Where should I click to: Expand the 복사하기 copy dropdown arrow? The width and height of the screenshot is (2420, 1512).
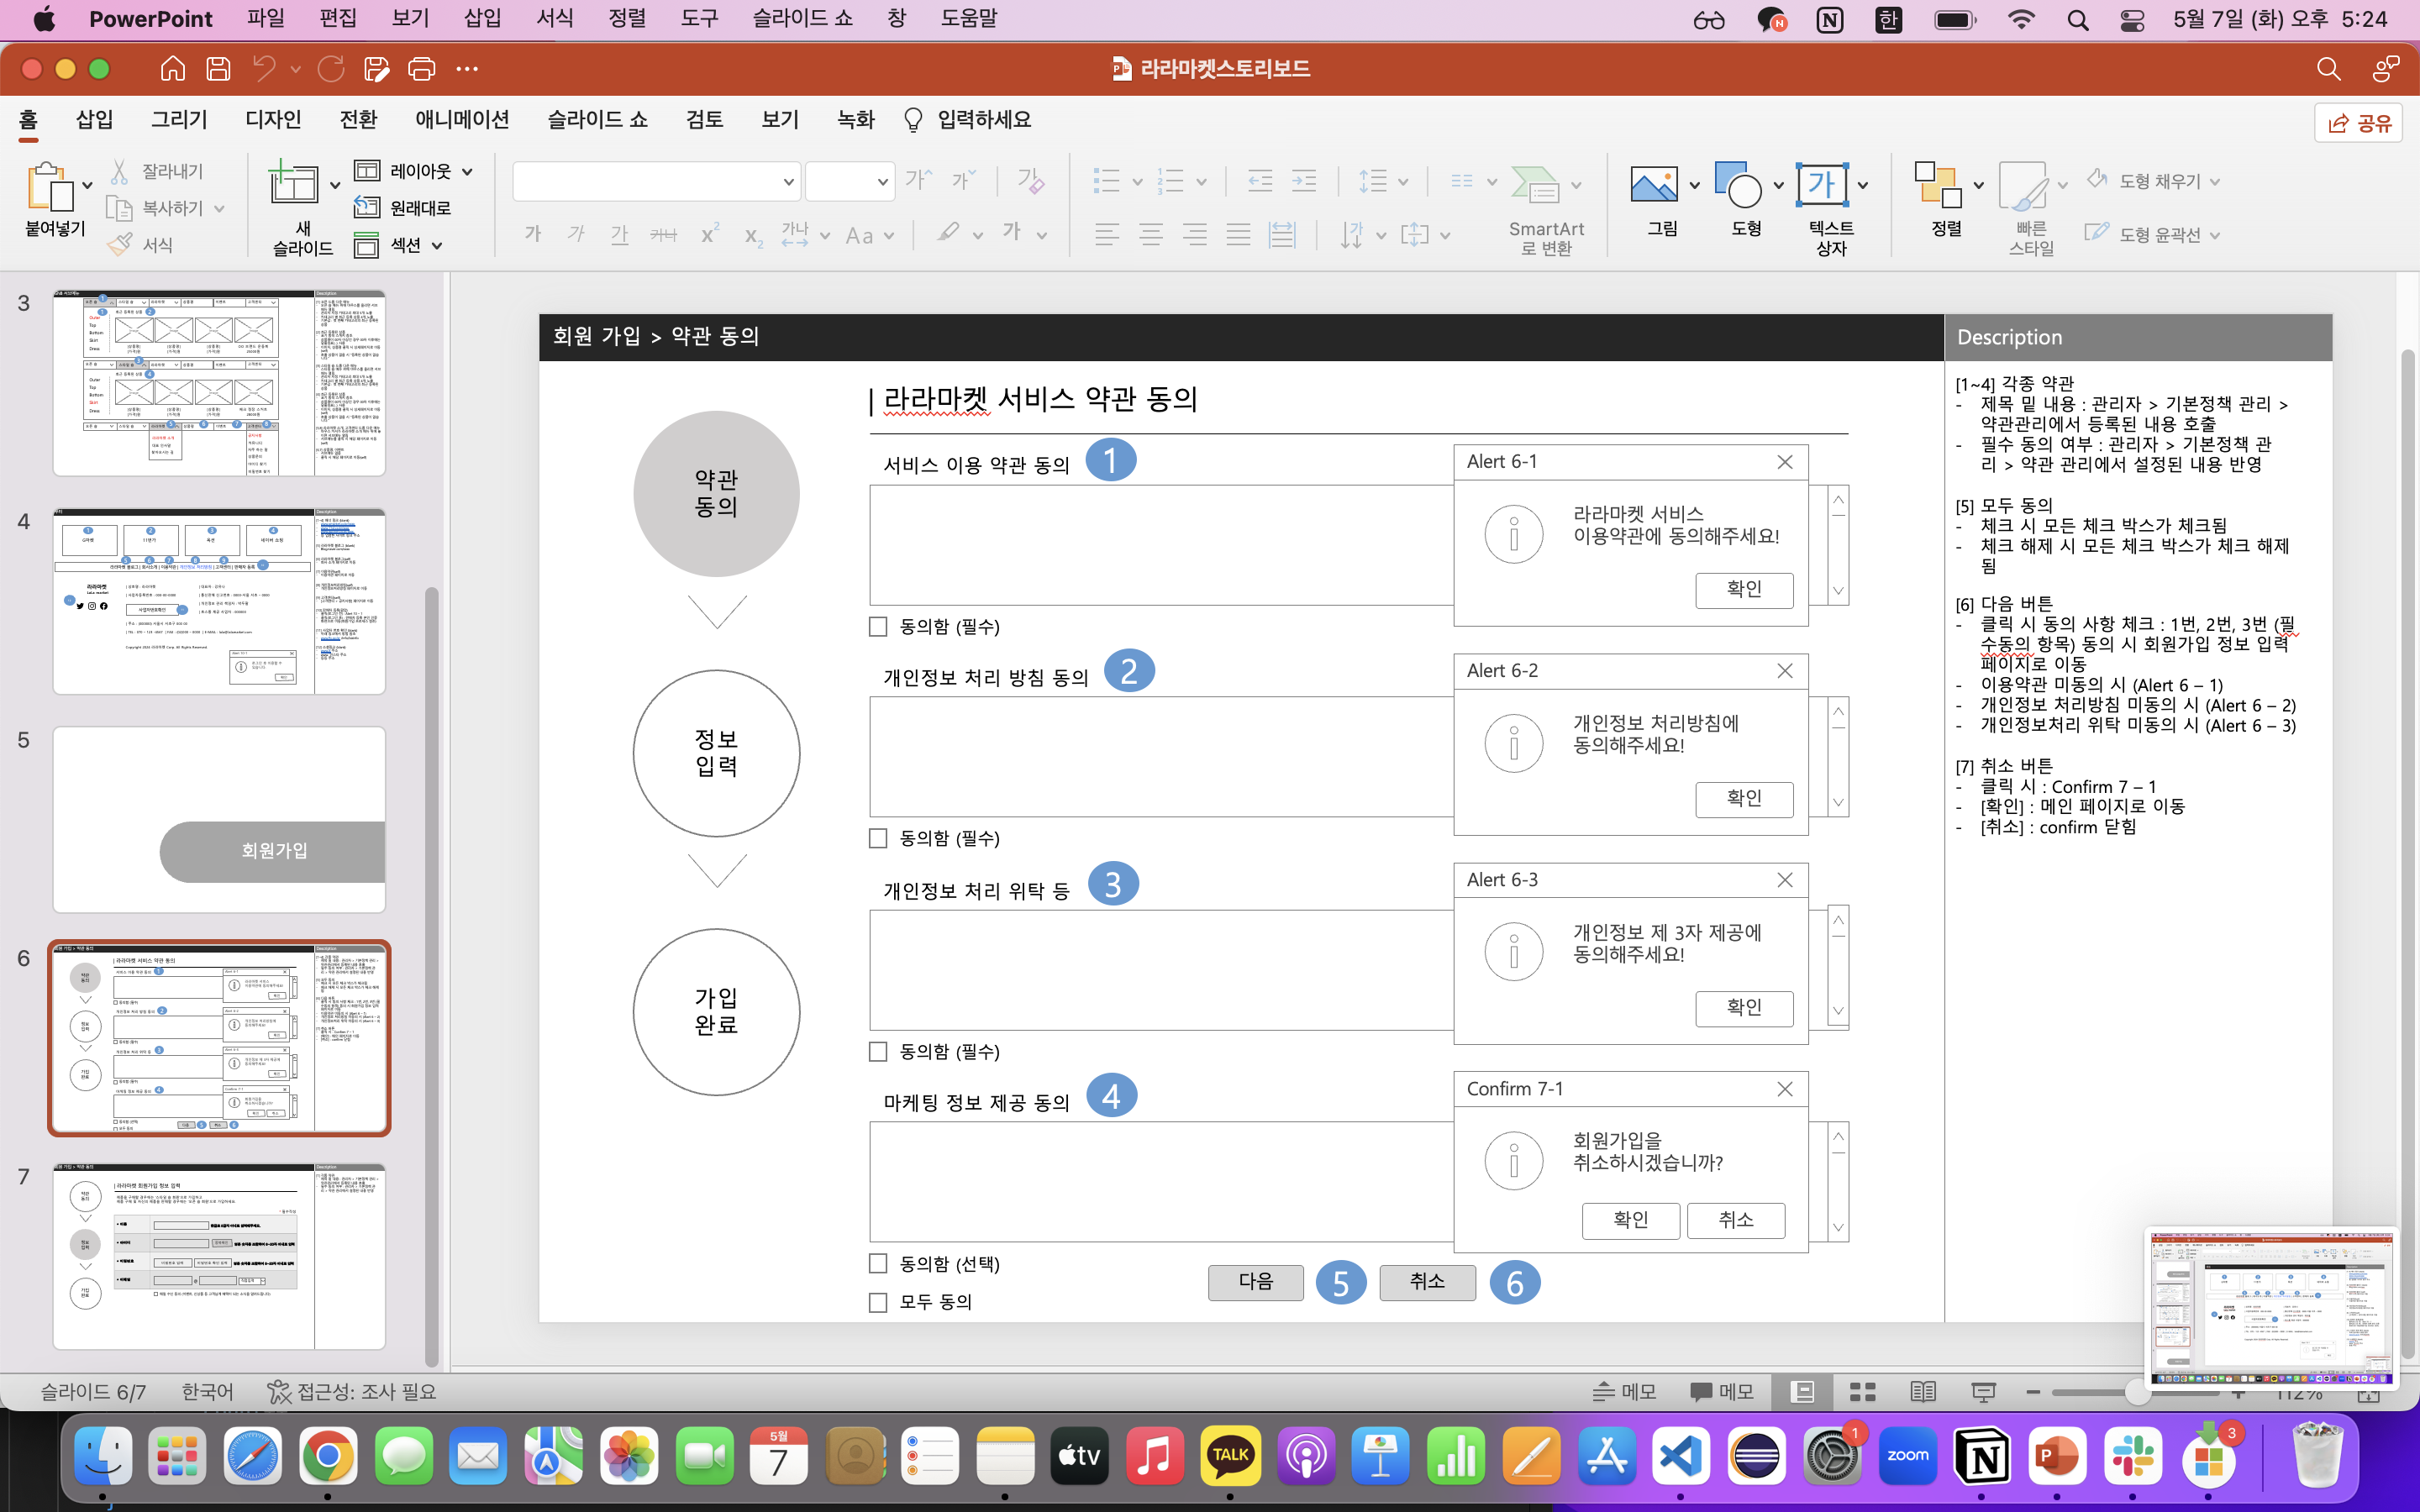click(219, 208)
